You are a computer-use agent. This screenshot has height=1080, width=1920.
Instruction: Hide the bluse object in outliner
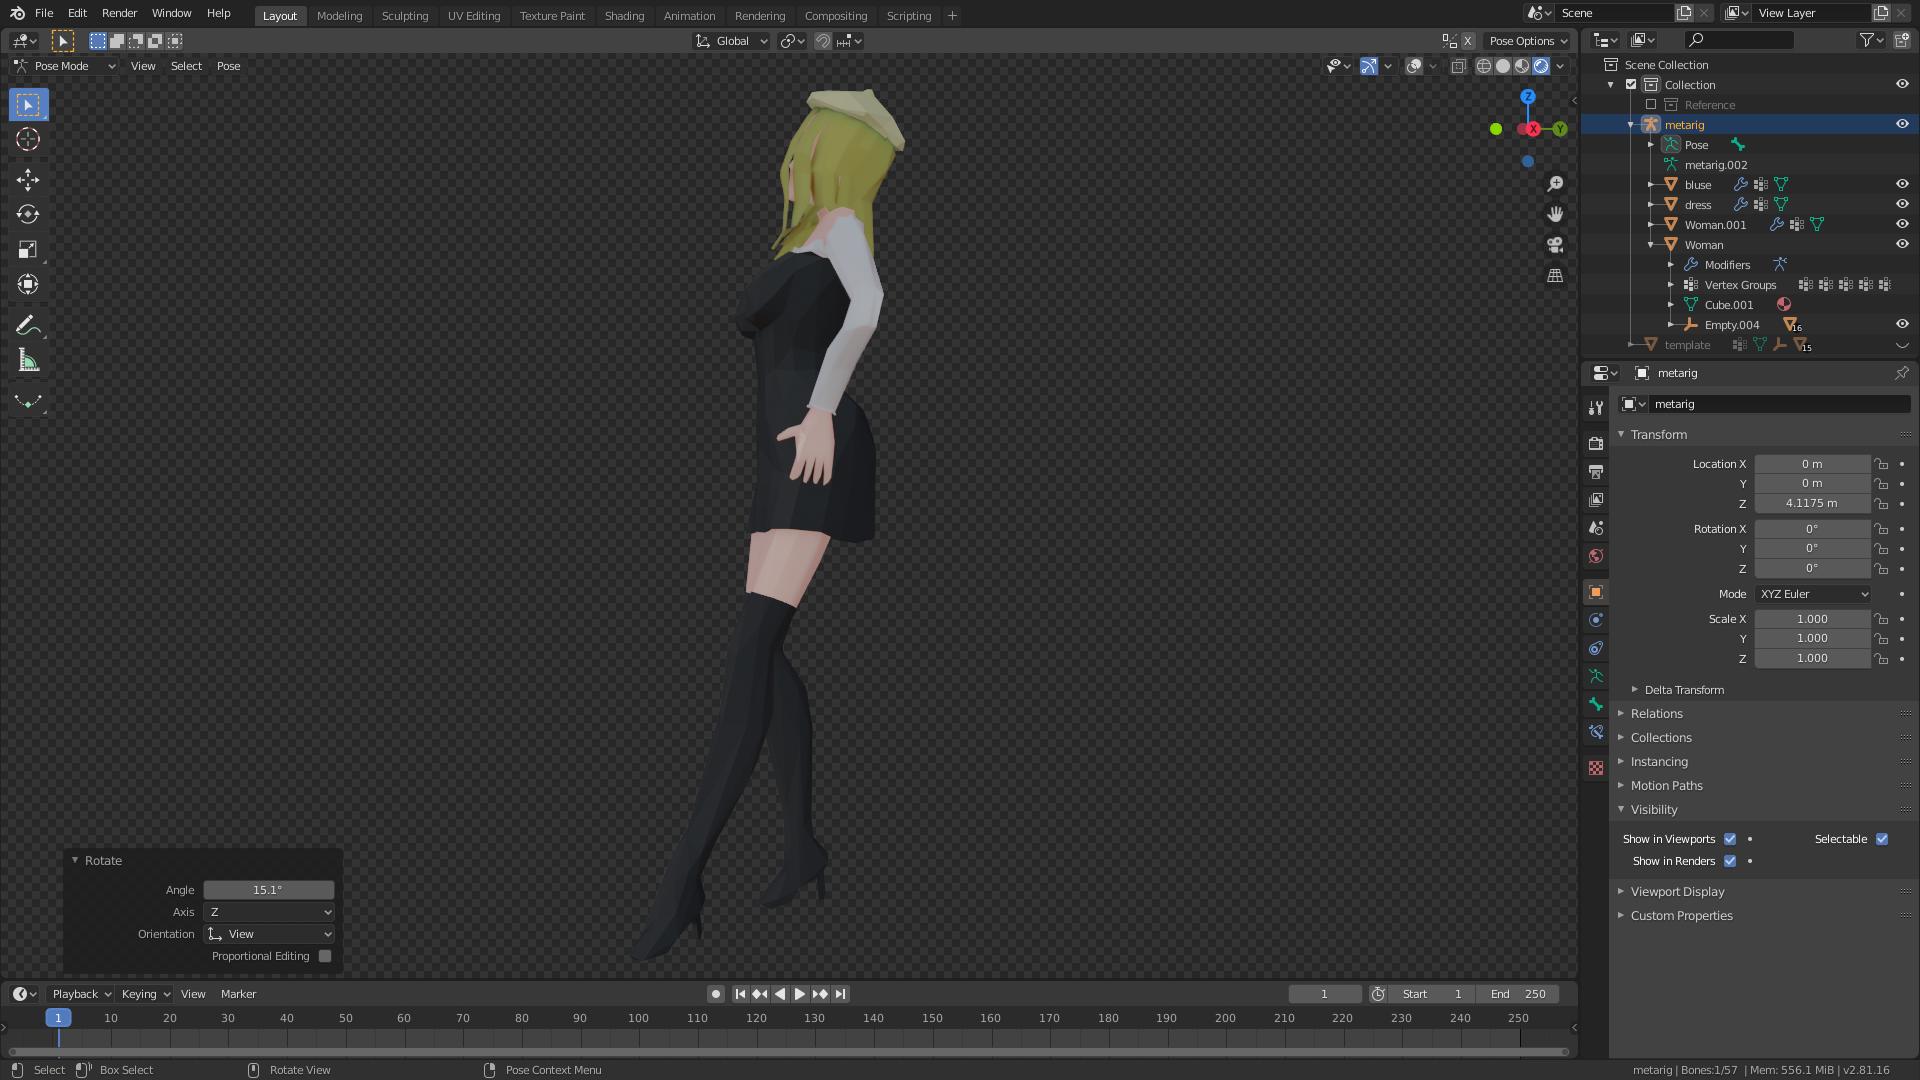click(1902, 184)
